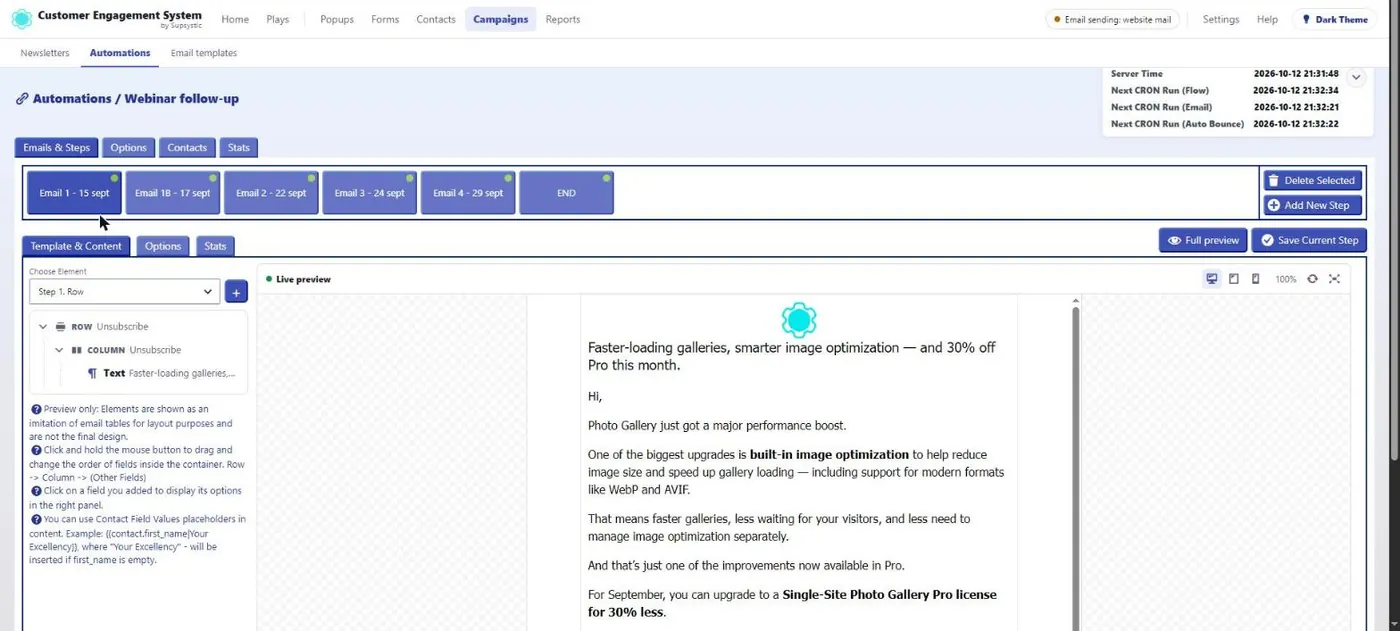Go to Popups section
1400x631 pixels.
click(337, 19)
